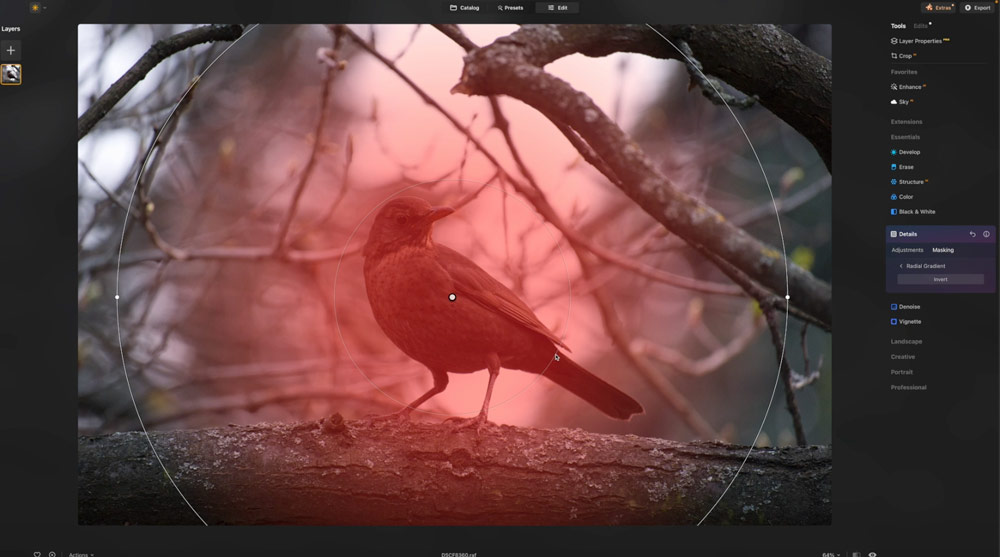Mark photo as favorite with heart icon

tap(37, 554)
